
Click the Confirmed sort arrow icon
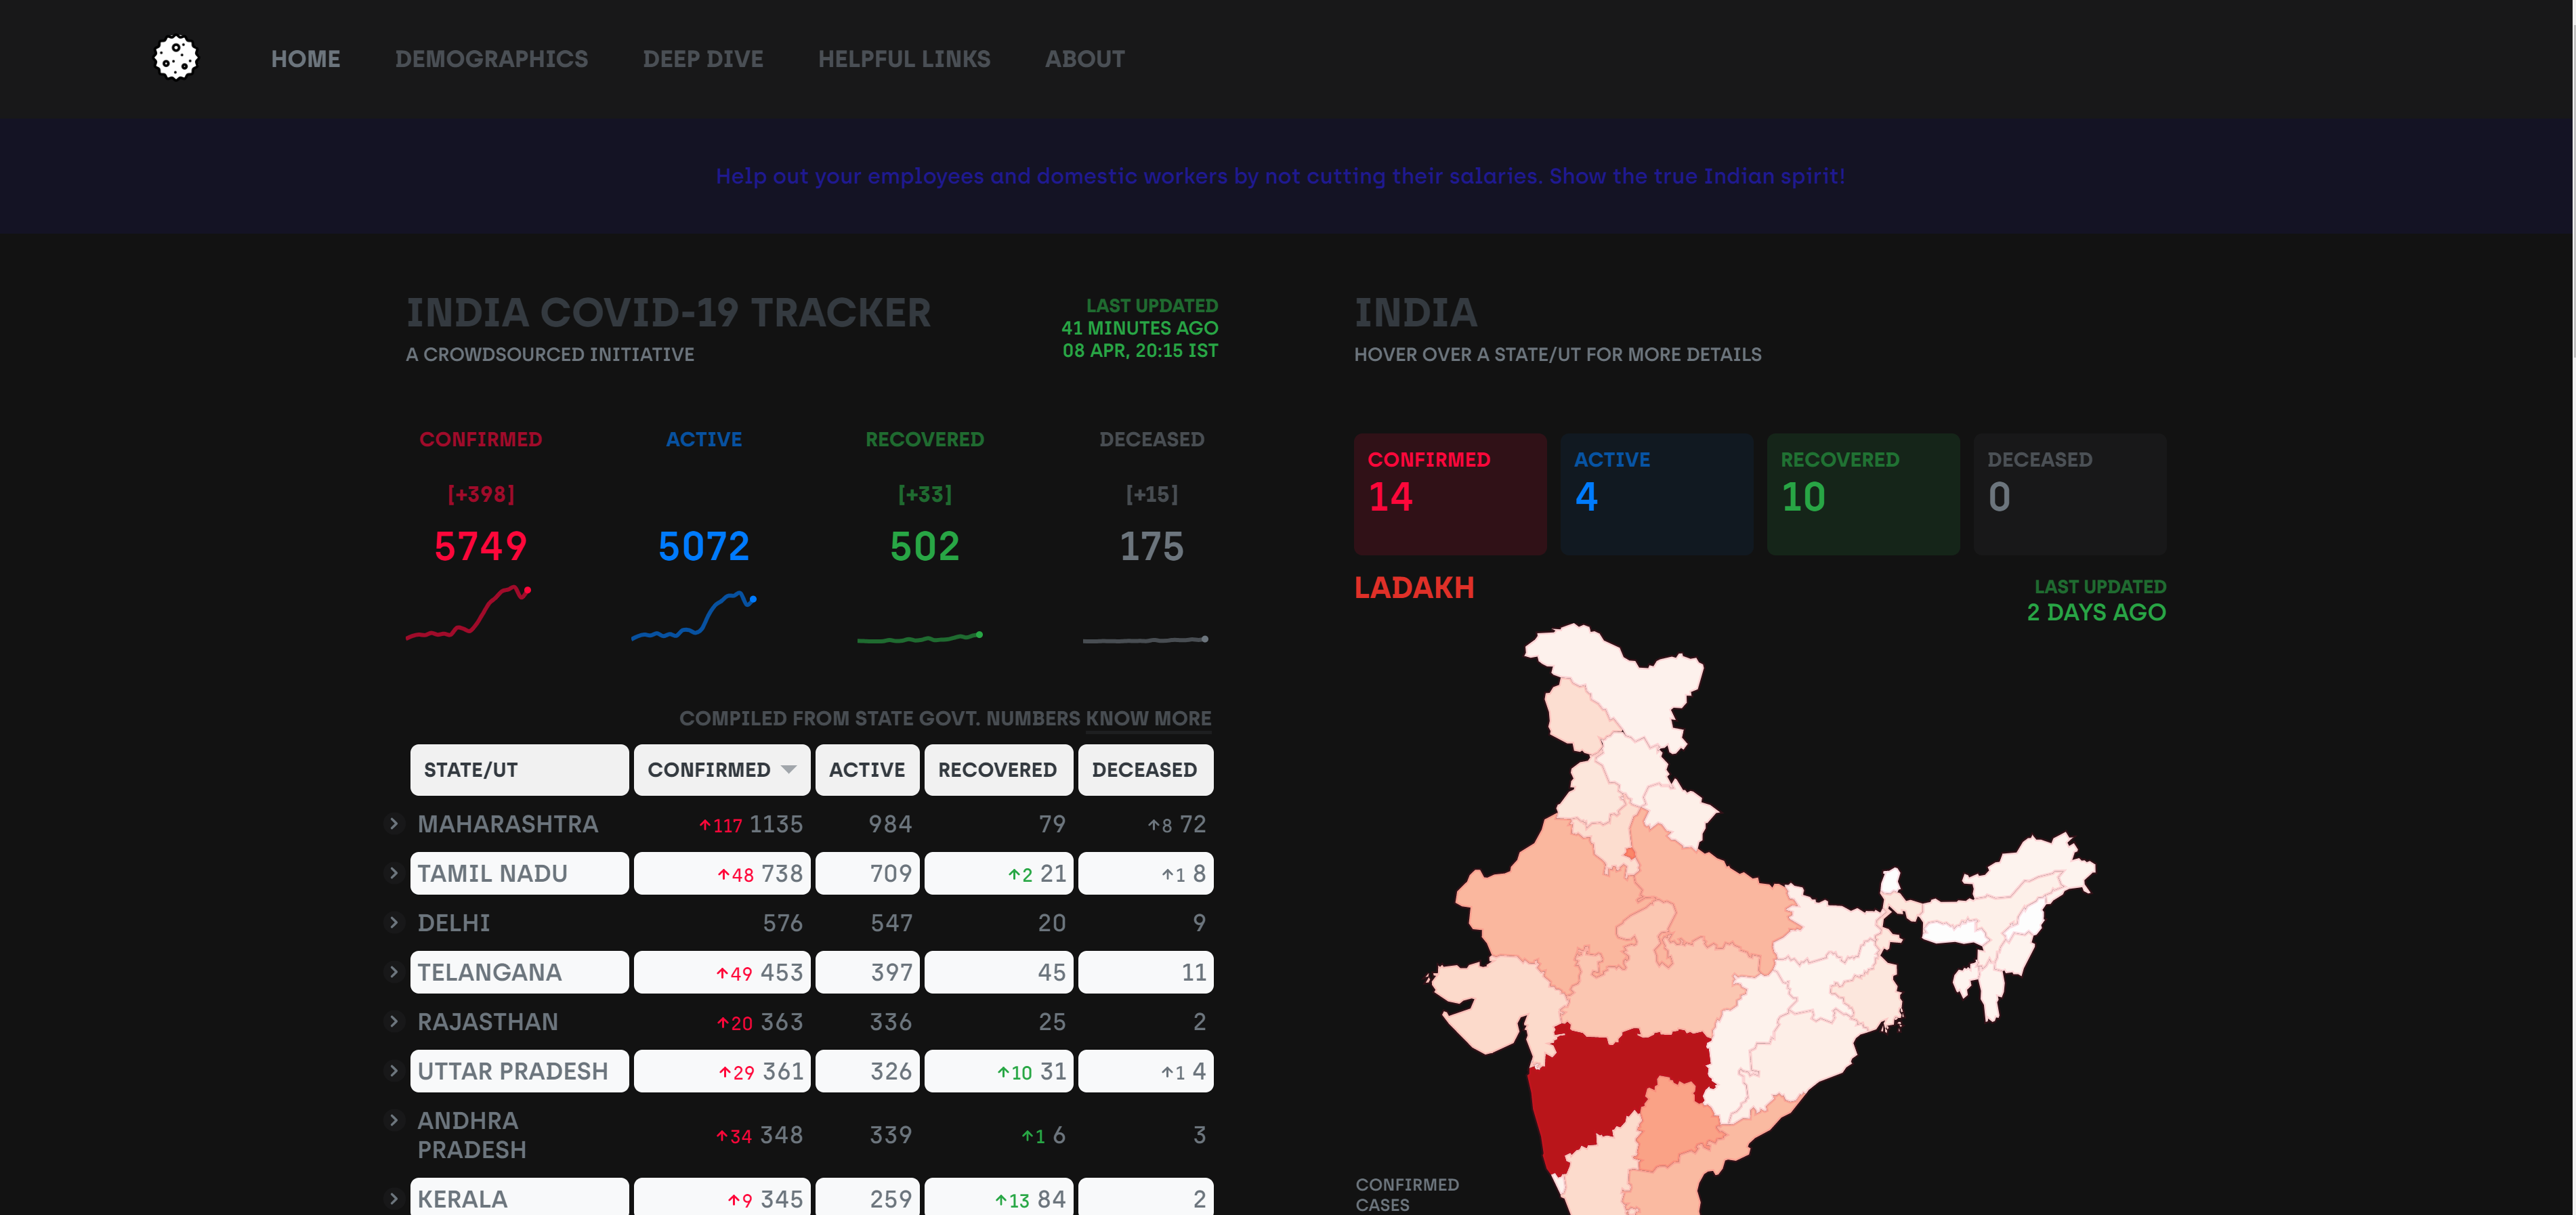tap(789, 769)
